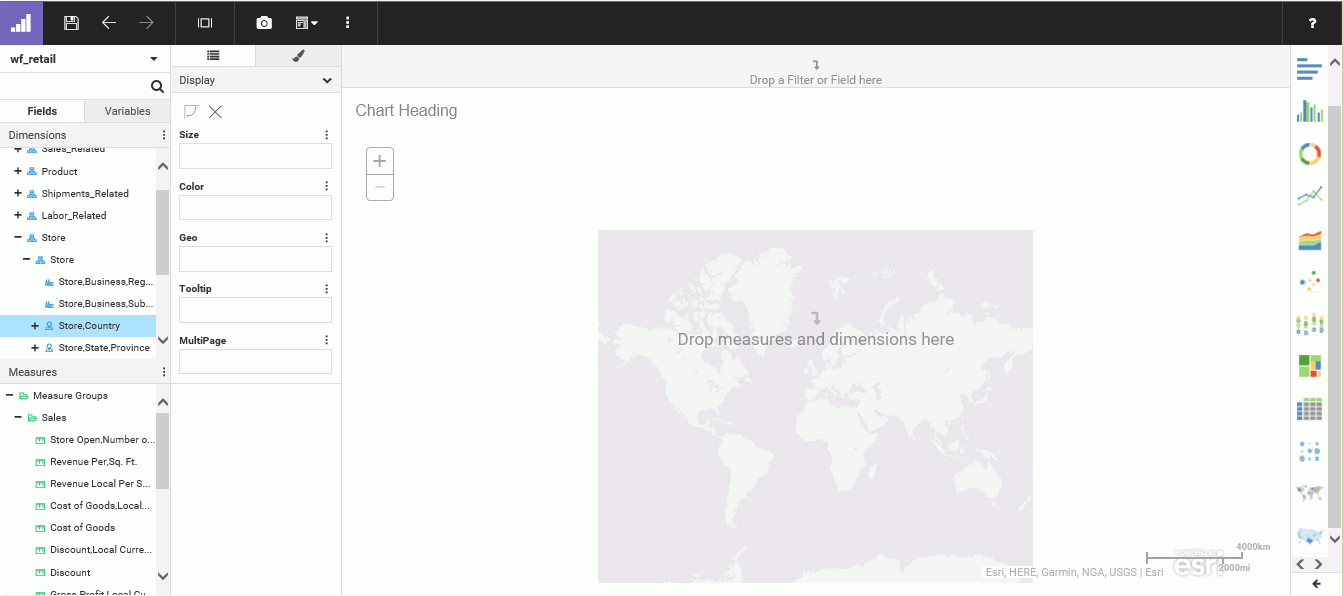Take a snapshot with the camera icon
This screenshot has width=1343, height=596.
click(264, 22)
